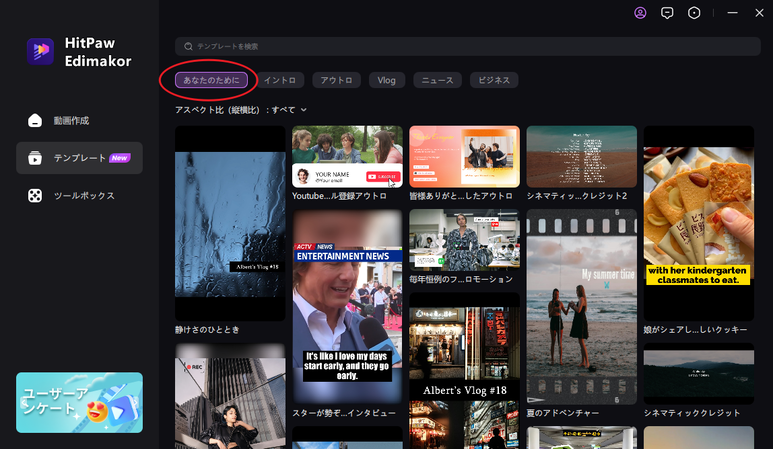Open the feedback message icon
Screen dimensions: 773x449
pyautogui.click(x=667, y=13)
